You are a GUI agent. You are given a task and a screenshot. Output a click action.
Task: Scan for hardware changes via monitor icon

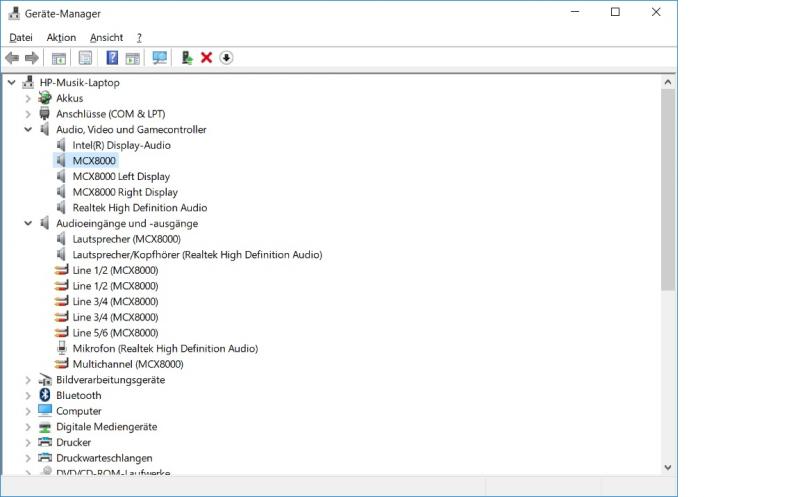(160, 58)
